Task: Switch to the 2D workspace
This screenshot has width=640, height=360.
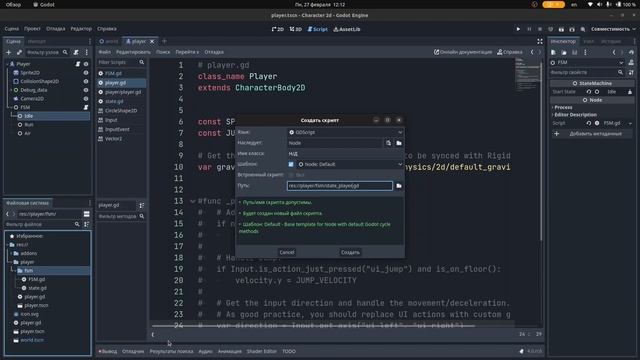Action: (278, 29)
